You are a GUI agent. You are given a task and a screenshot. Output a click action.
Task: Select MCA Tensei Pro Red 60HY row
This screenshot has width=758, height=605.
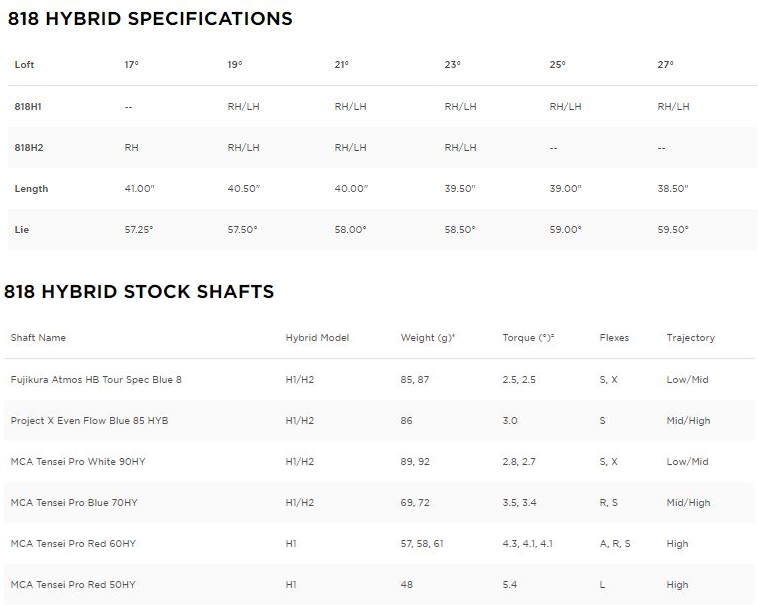[379, 544]
